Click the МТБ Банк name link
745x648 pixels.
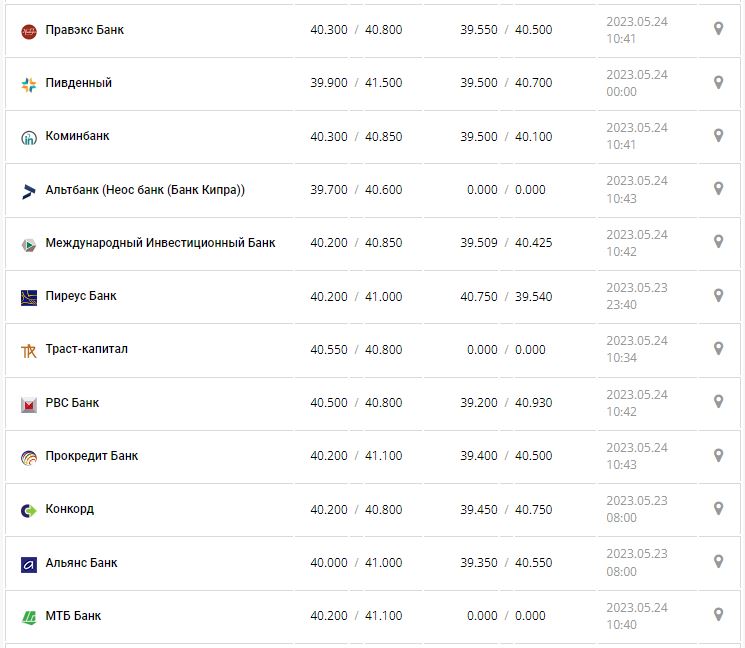73,616
